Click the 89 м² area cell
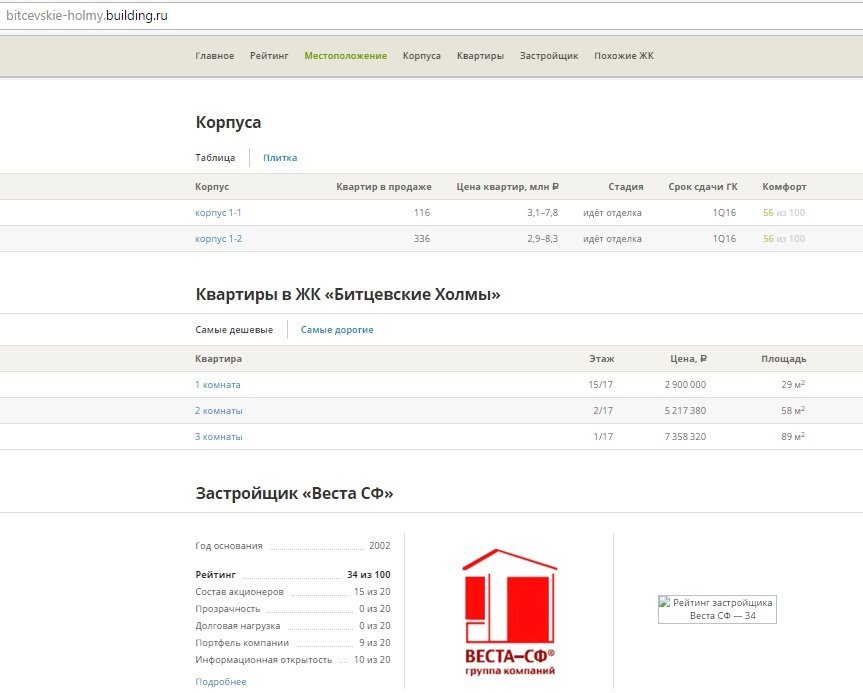Screen dimensions: 863x693 [793, 436]
